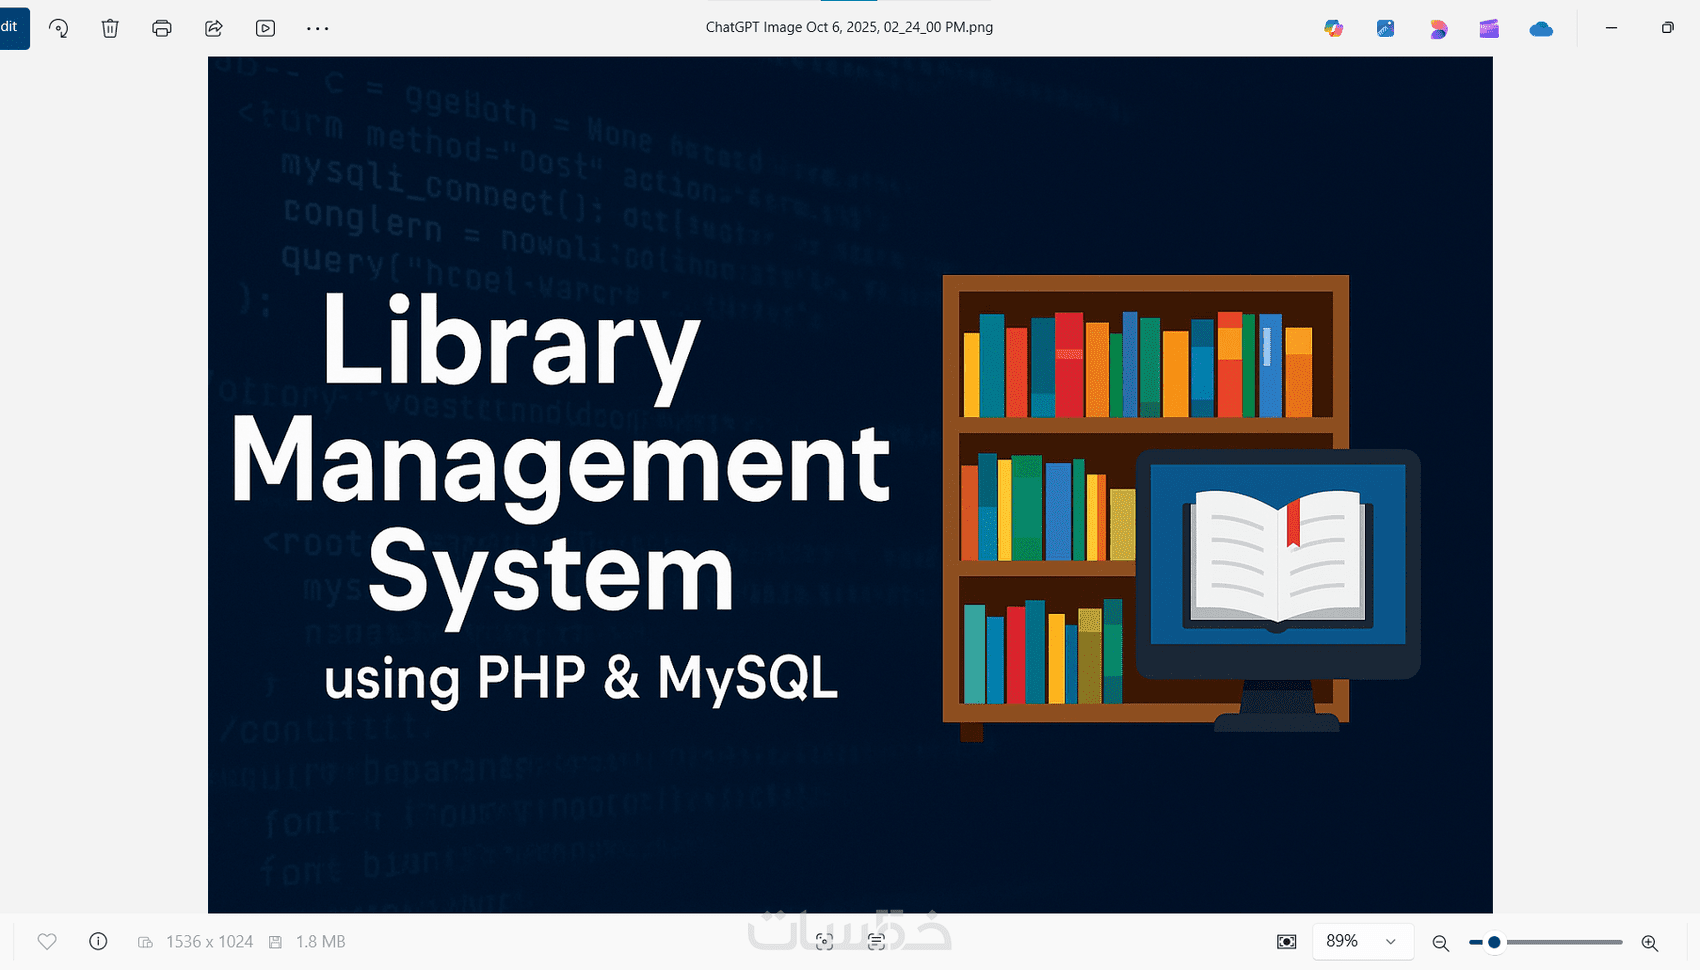Click the 1.8 MB file size text
This screenshot has width=1700, height=970.
320,941
